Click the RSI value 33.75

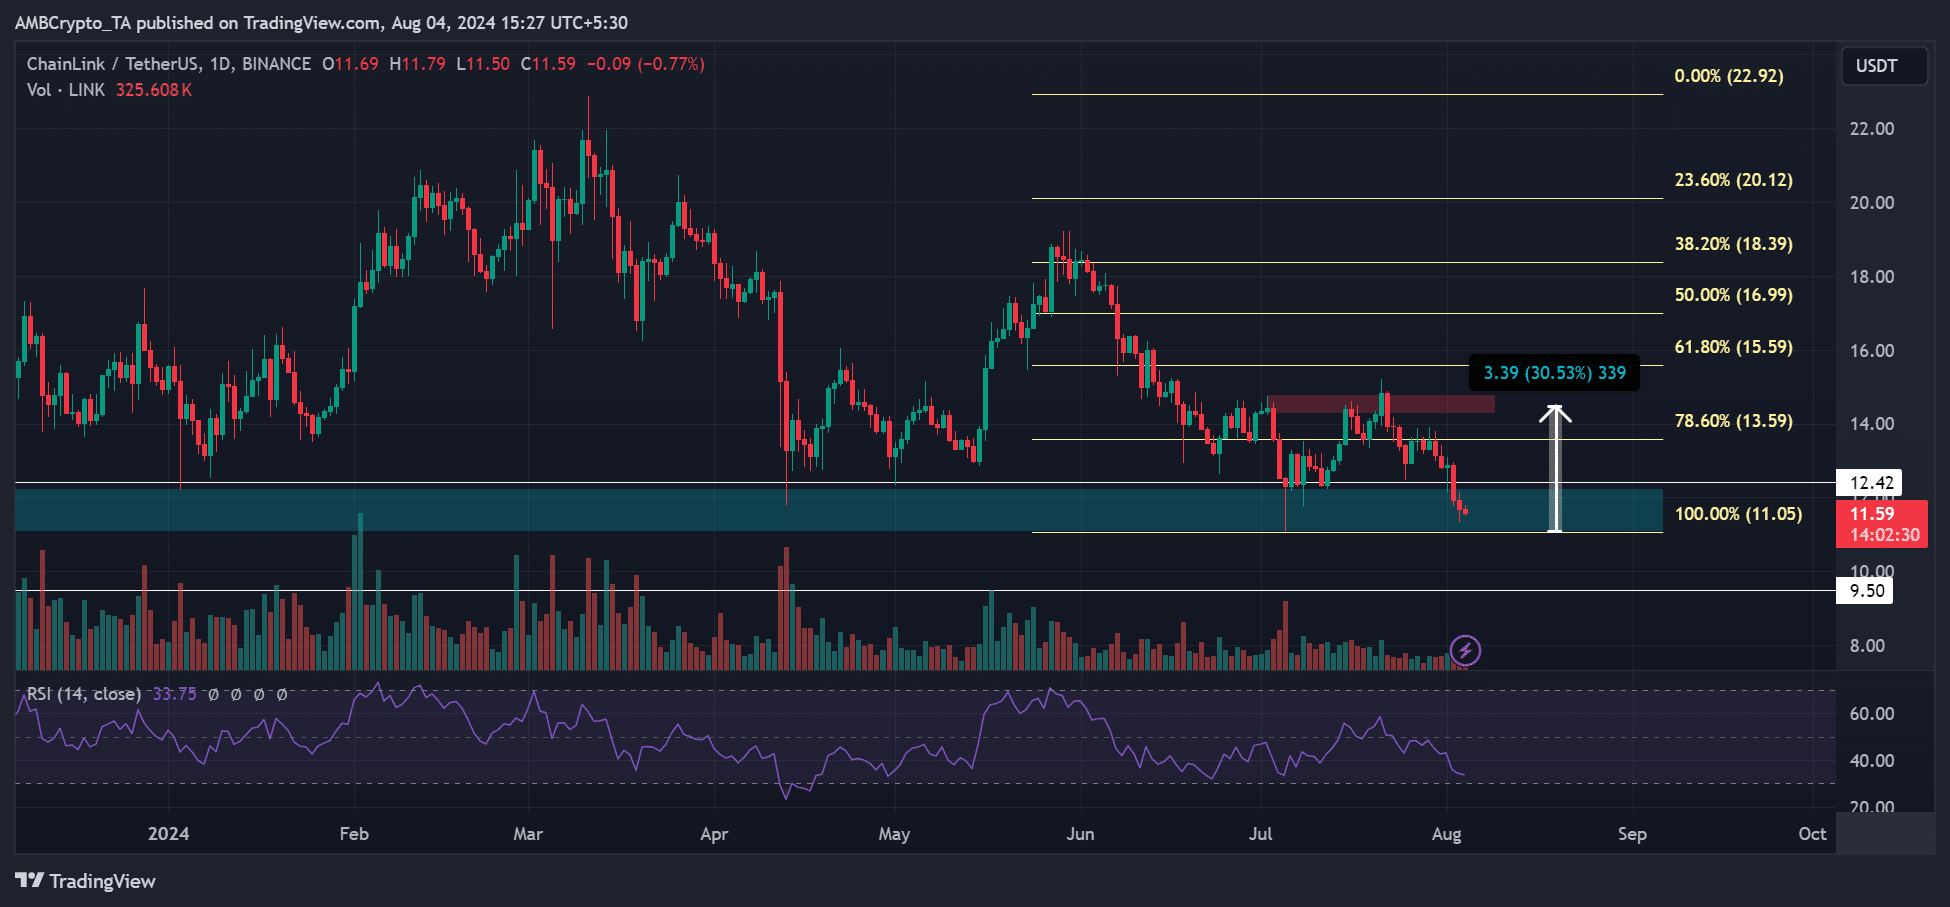click(x=174, y=694)
